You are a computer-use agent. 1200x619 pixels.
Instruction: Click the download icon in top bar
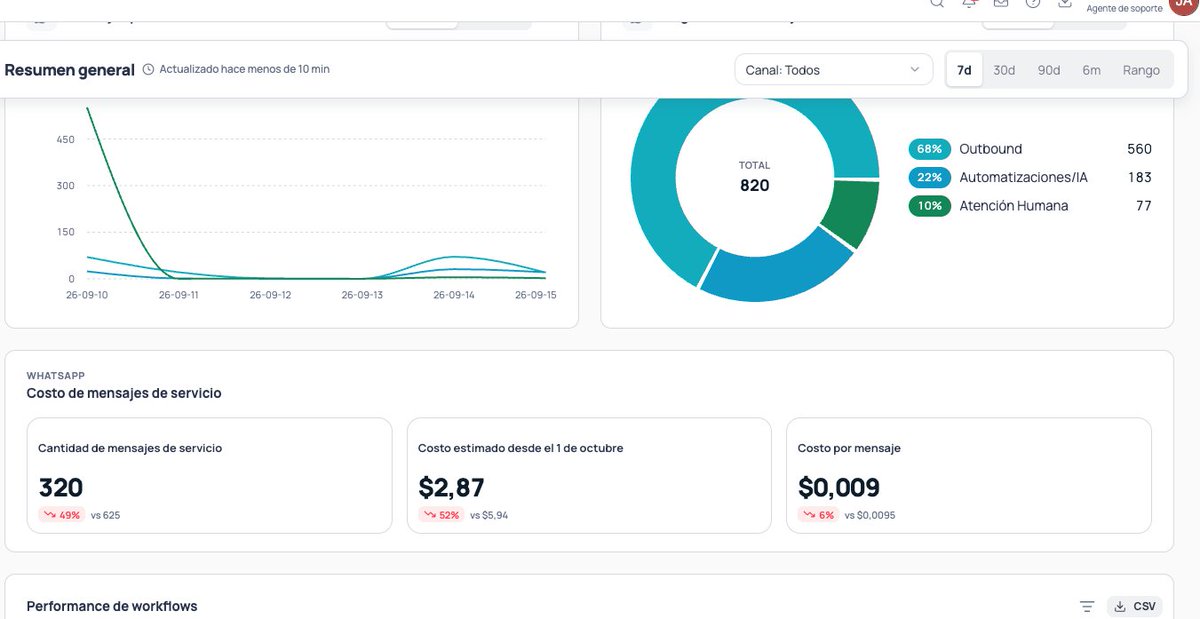1065,3
